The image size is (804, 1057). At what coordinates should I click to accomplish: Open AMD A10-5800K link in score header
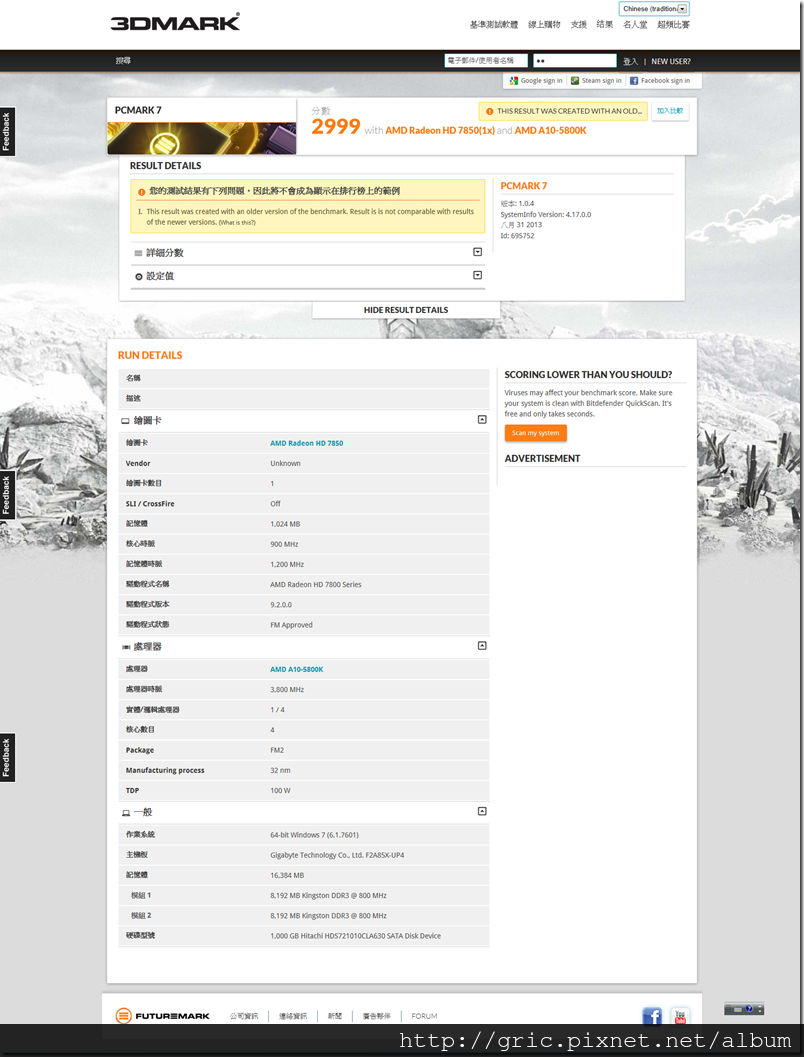coord(551,131)
